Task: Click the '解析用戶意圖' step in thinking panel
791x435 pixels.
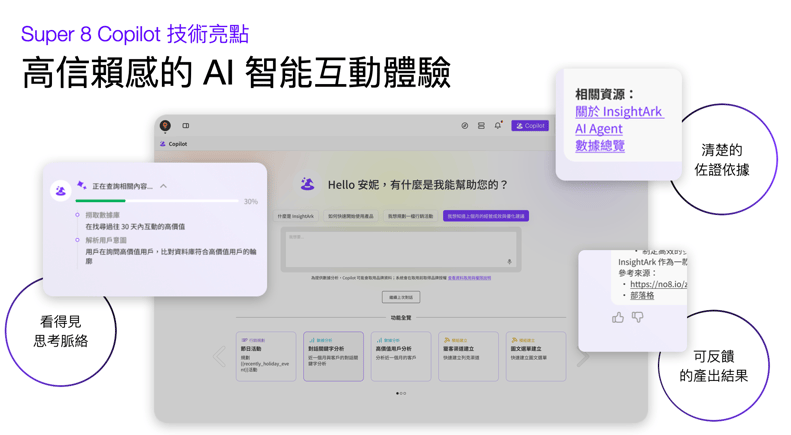Action: 106,240
